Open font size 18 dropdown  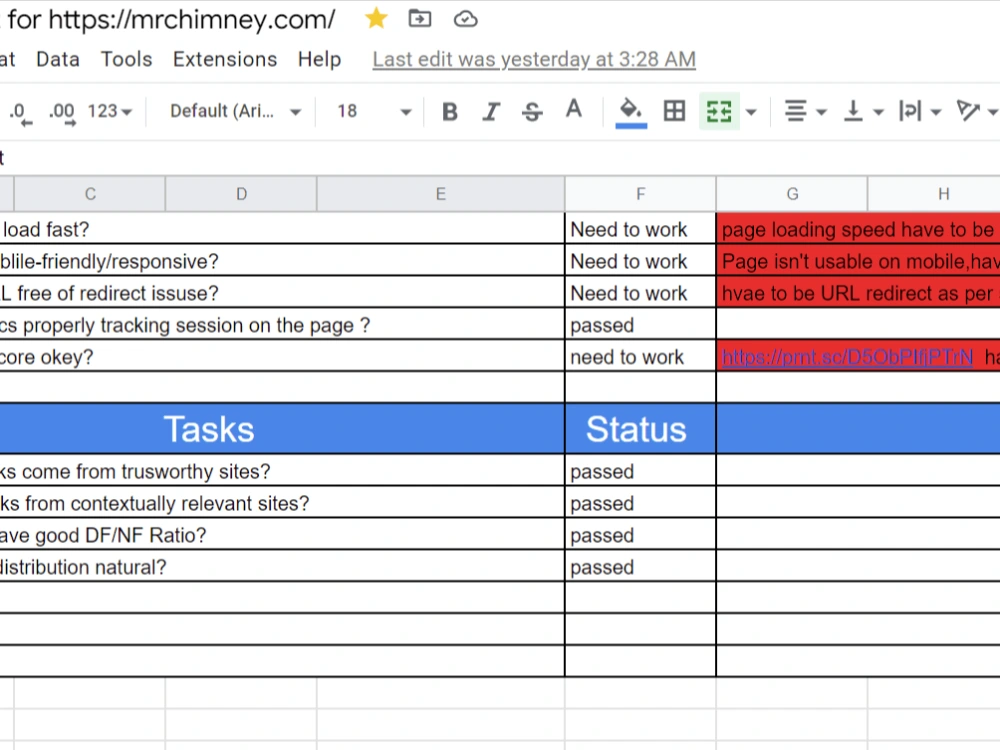374,112
